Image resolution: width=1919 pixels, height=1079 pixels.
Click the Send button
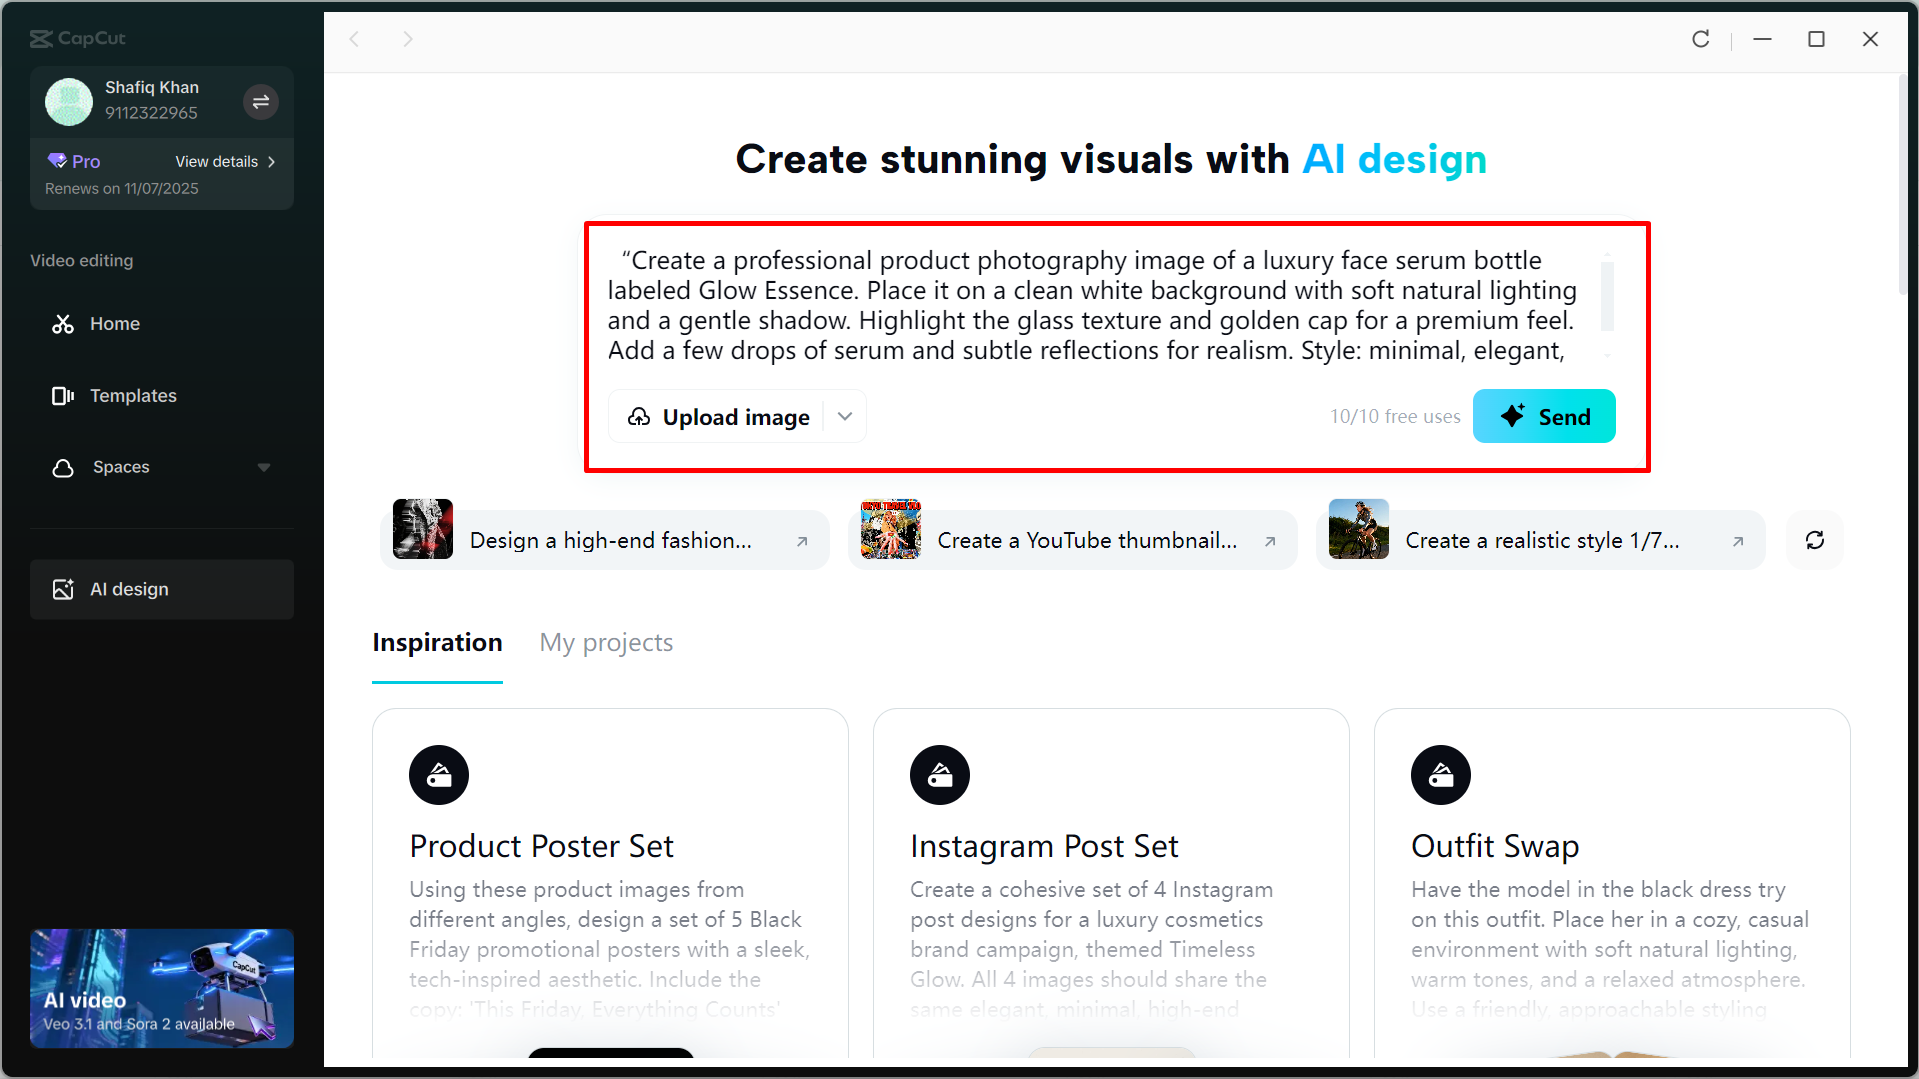tap(1544, 417)
